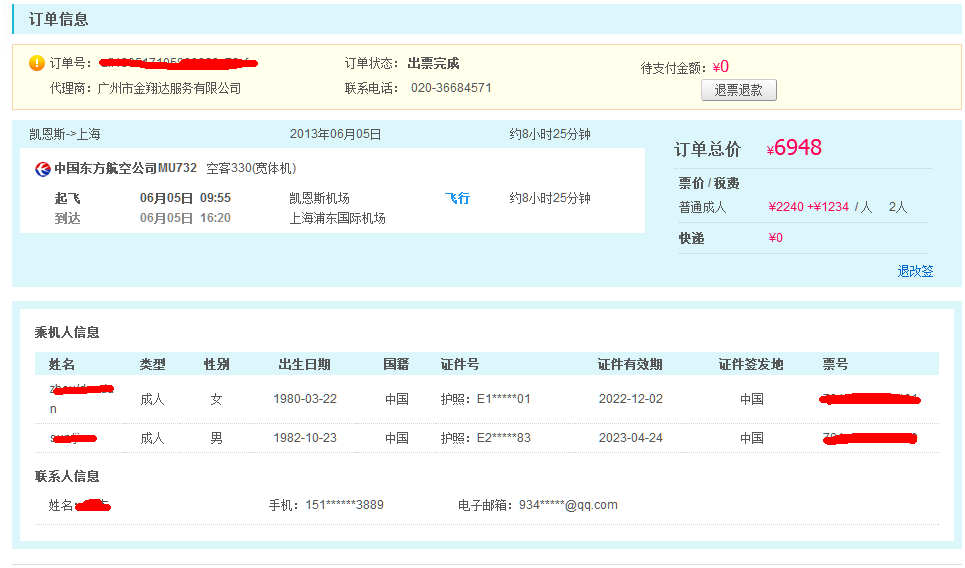
Task: Select the 证件号 column header
Action: pyautogui.click(x=459, y=364)
